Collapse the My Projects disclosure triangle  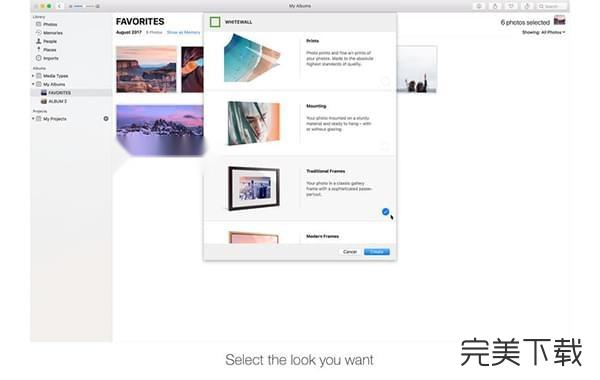33,119
